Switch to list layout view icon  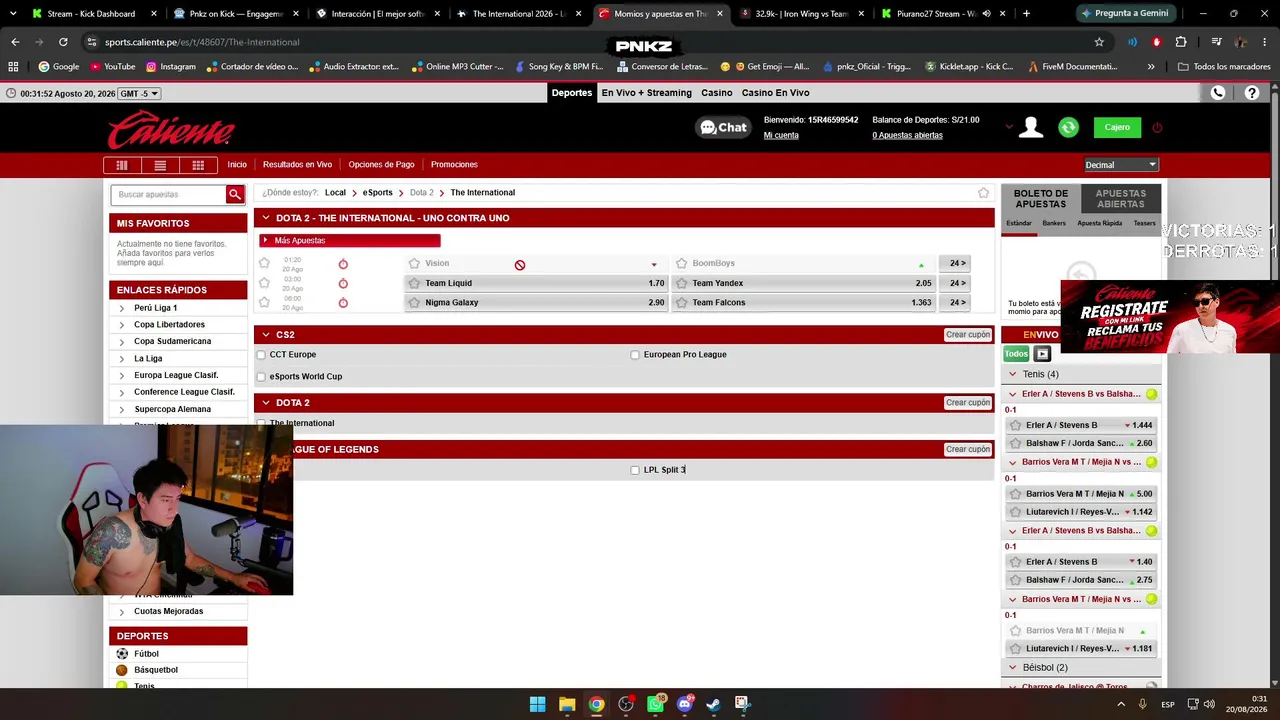[x=160, y=165]
